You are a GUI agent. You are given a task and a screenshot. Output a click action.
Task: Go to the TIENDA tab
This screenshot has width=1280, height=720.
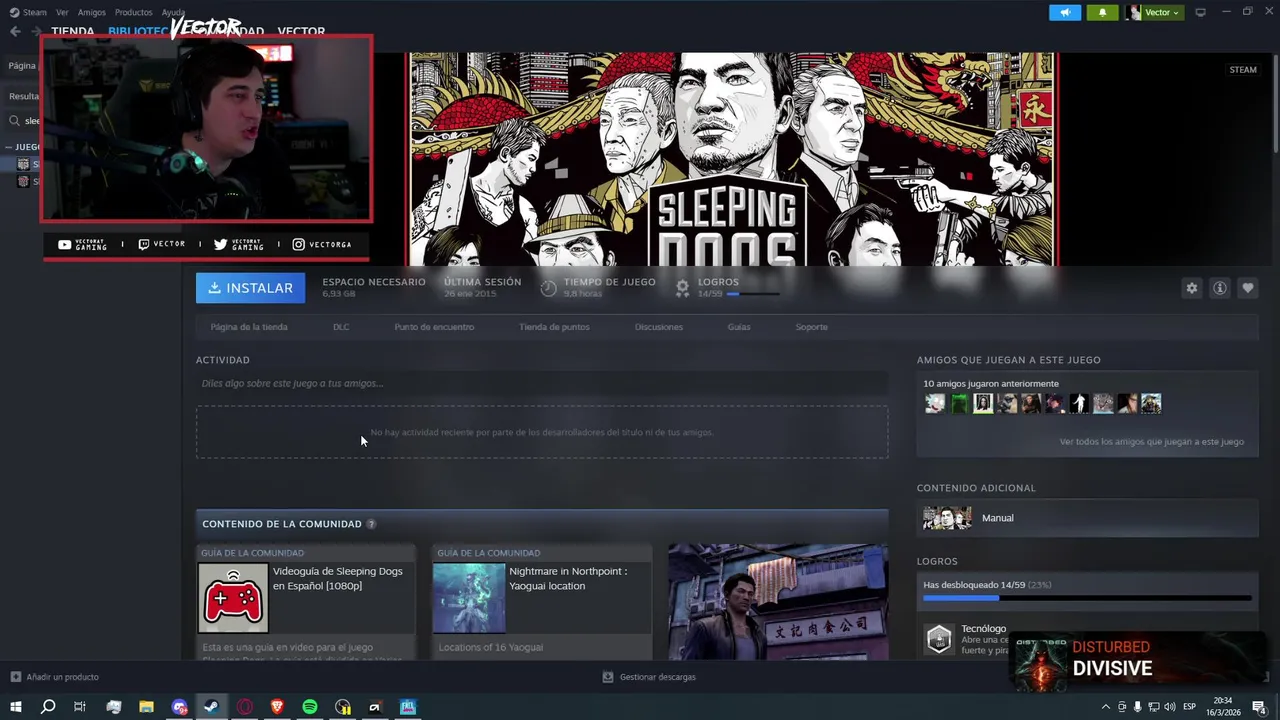pos(72,31)
